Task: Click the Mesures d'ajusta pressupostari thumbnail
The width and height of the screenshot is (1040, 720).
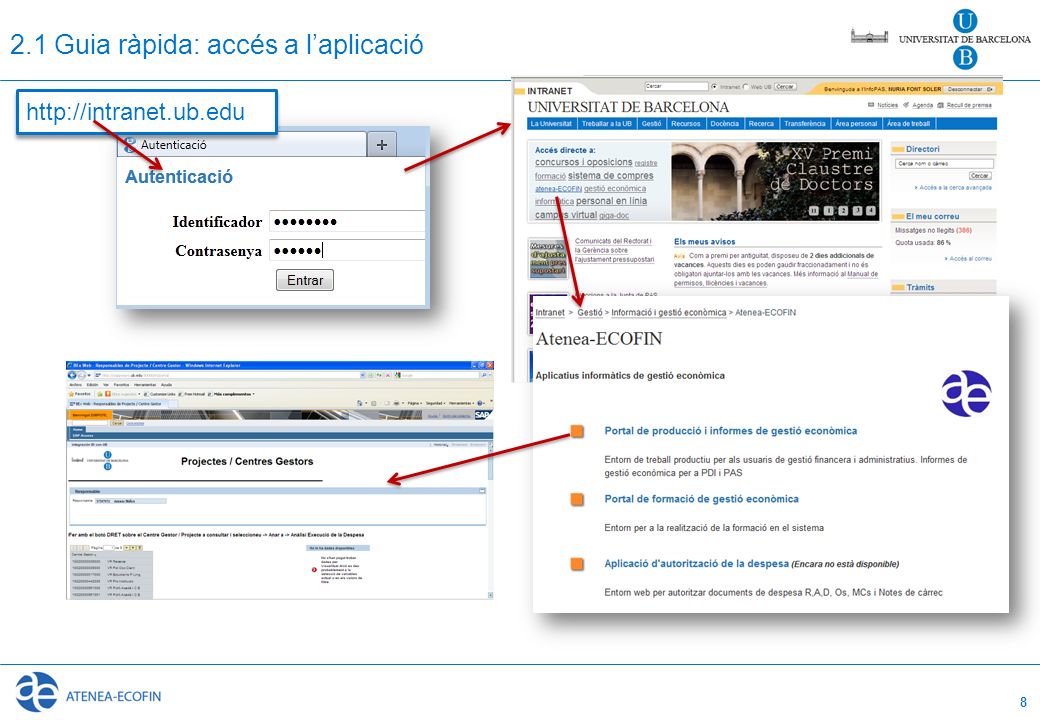Action: pyautogui.click(x=548, y=259)
